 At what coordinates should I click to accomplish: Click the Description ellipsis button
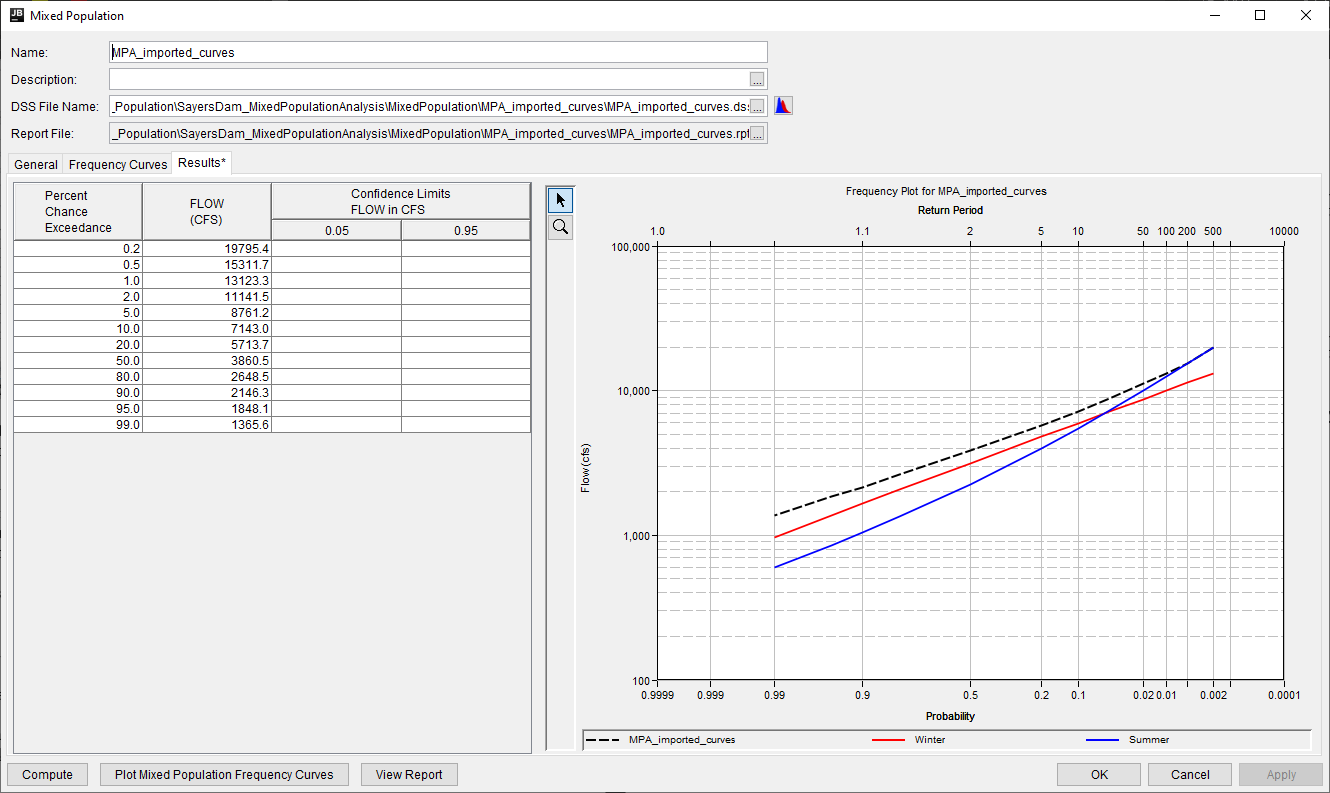pyautogui.click(x=757, y=79)
